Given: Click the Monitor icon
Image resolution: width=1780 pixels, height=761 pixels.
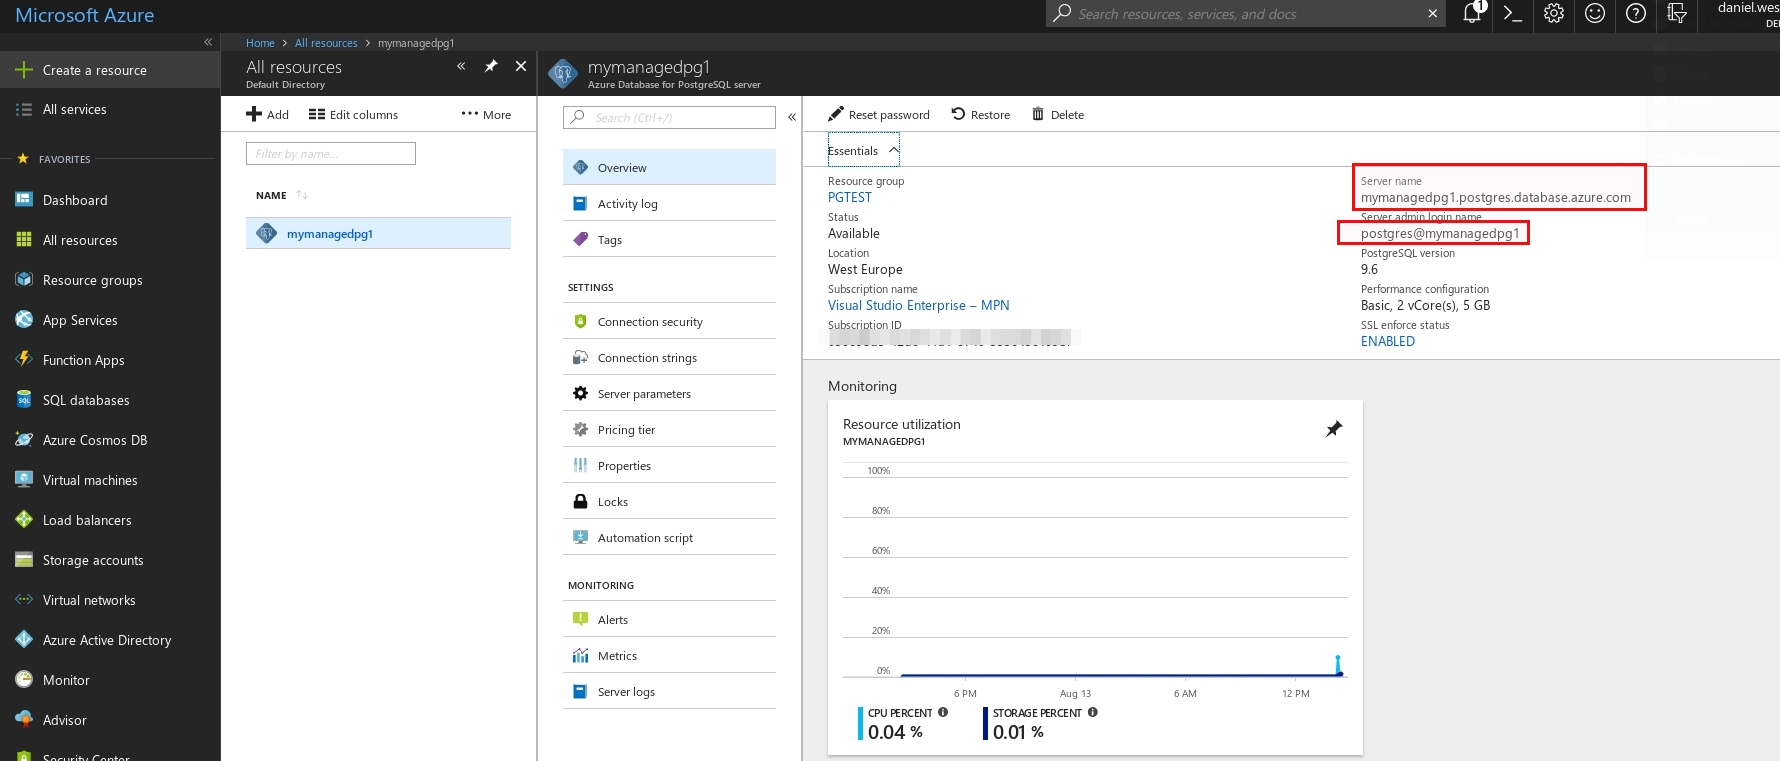Looking at the screenshot, I should 24,679.
